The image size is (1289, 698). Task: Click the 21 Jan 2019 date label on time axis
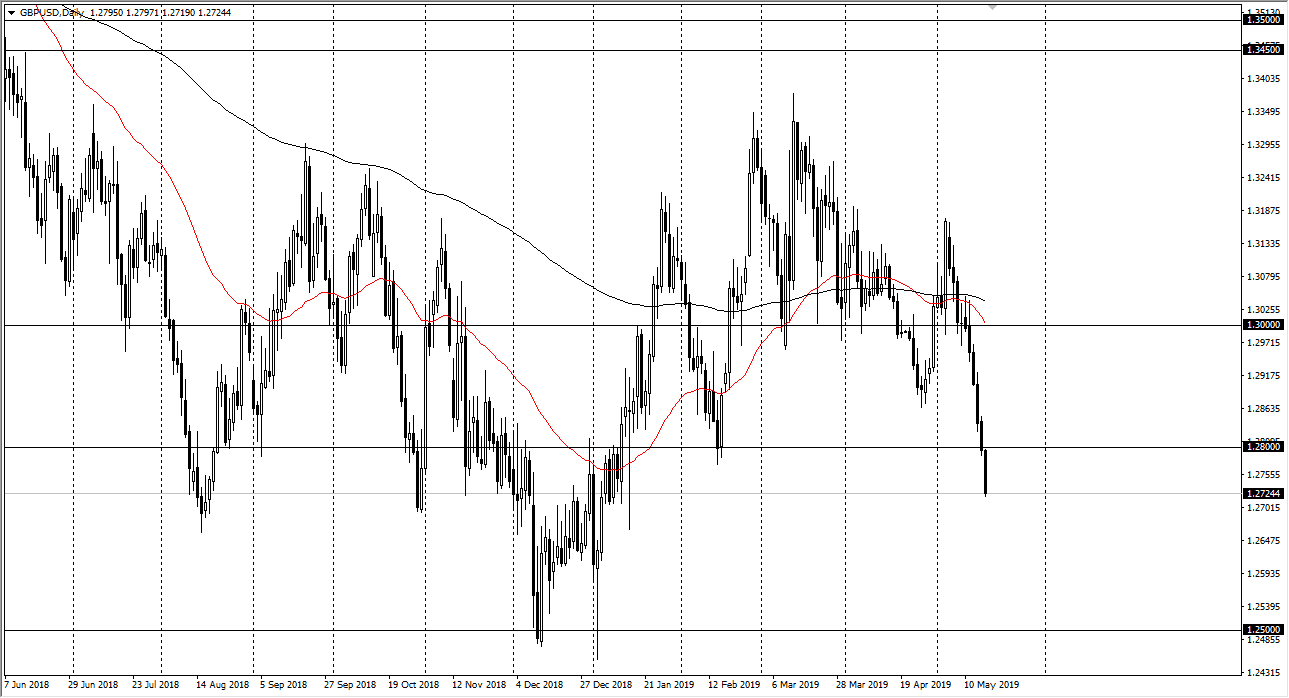(x=669, y=686)
